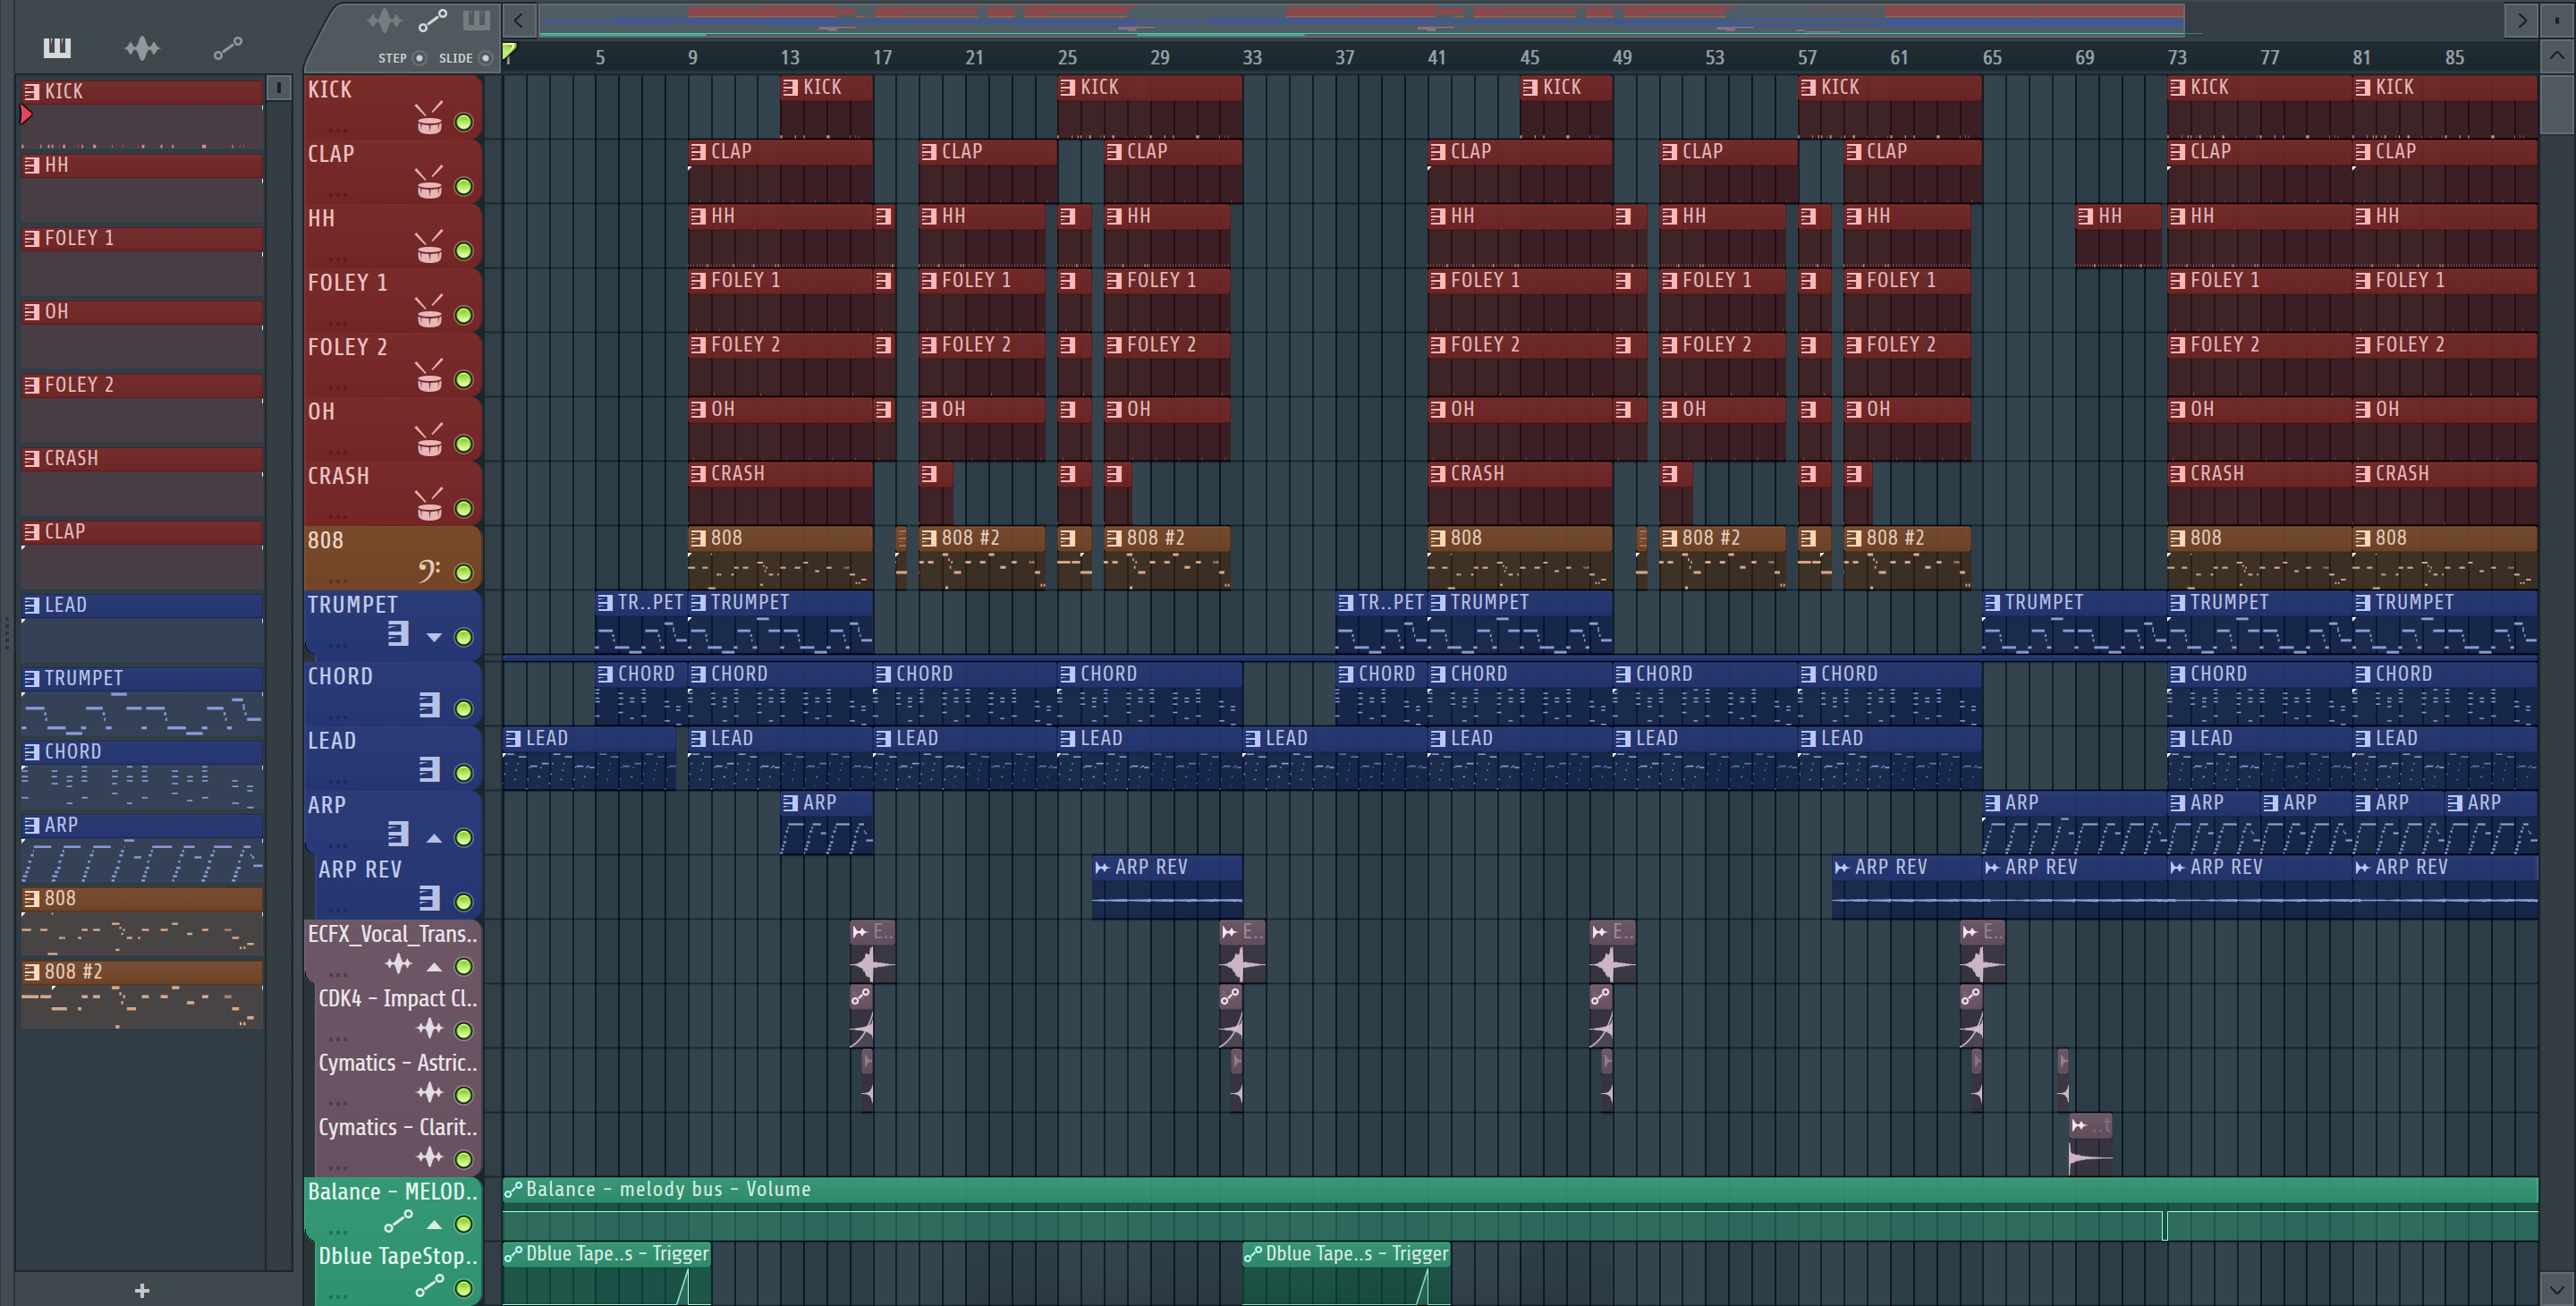Click the picker panel vertical scrollbar
This screenshot has width=2576, height=1306.
(x=279, y=88)
